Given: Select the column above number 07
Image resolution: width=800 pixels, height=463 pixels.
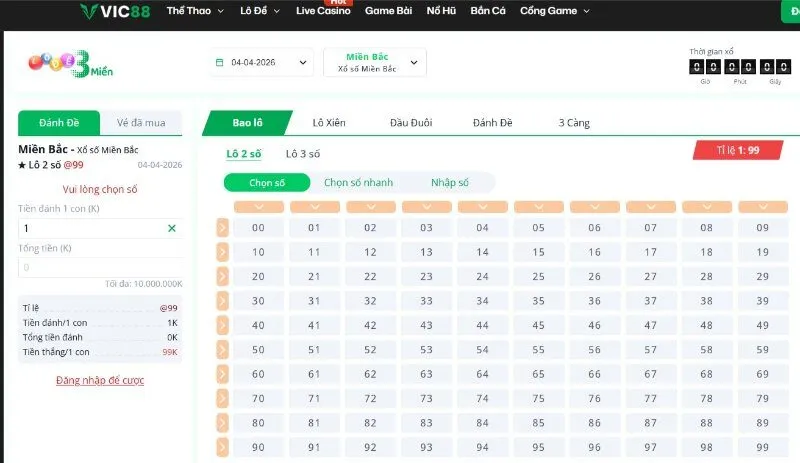Looking at the screenshot, I should (x=651, y=207).
